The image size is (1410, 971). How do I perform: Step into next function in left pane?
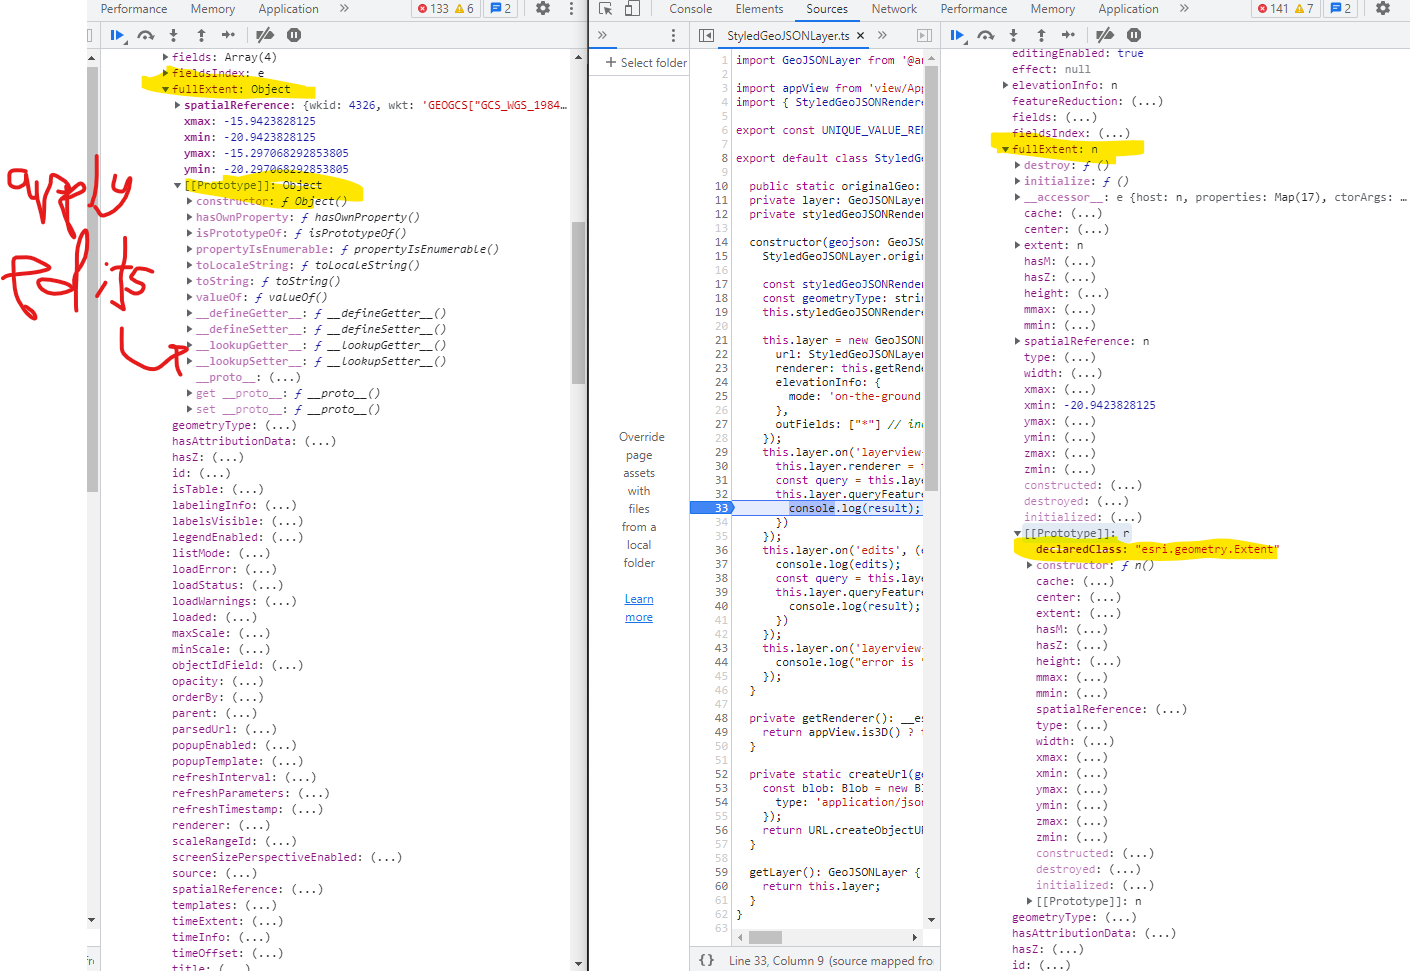tap(173, 35)
